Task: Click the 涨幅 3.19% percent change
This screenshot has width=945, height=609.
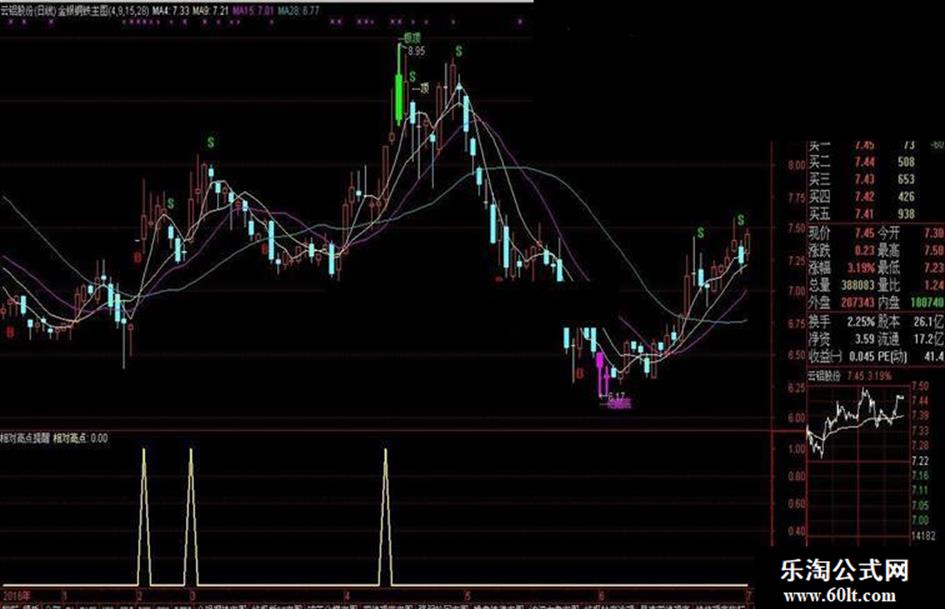Action: [x=860, y=268]
